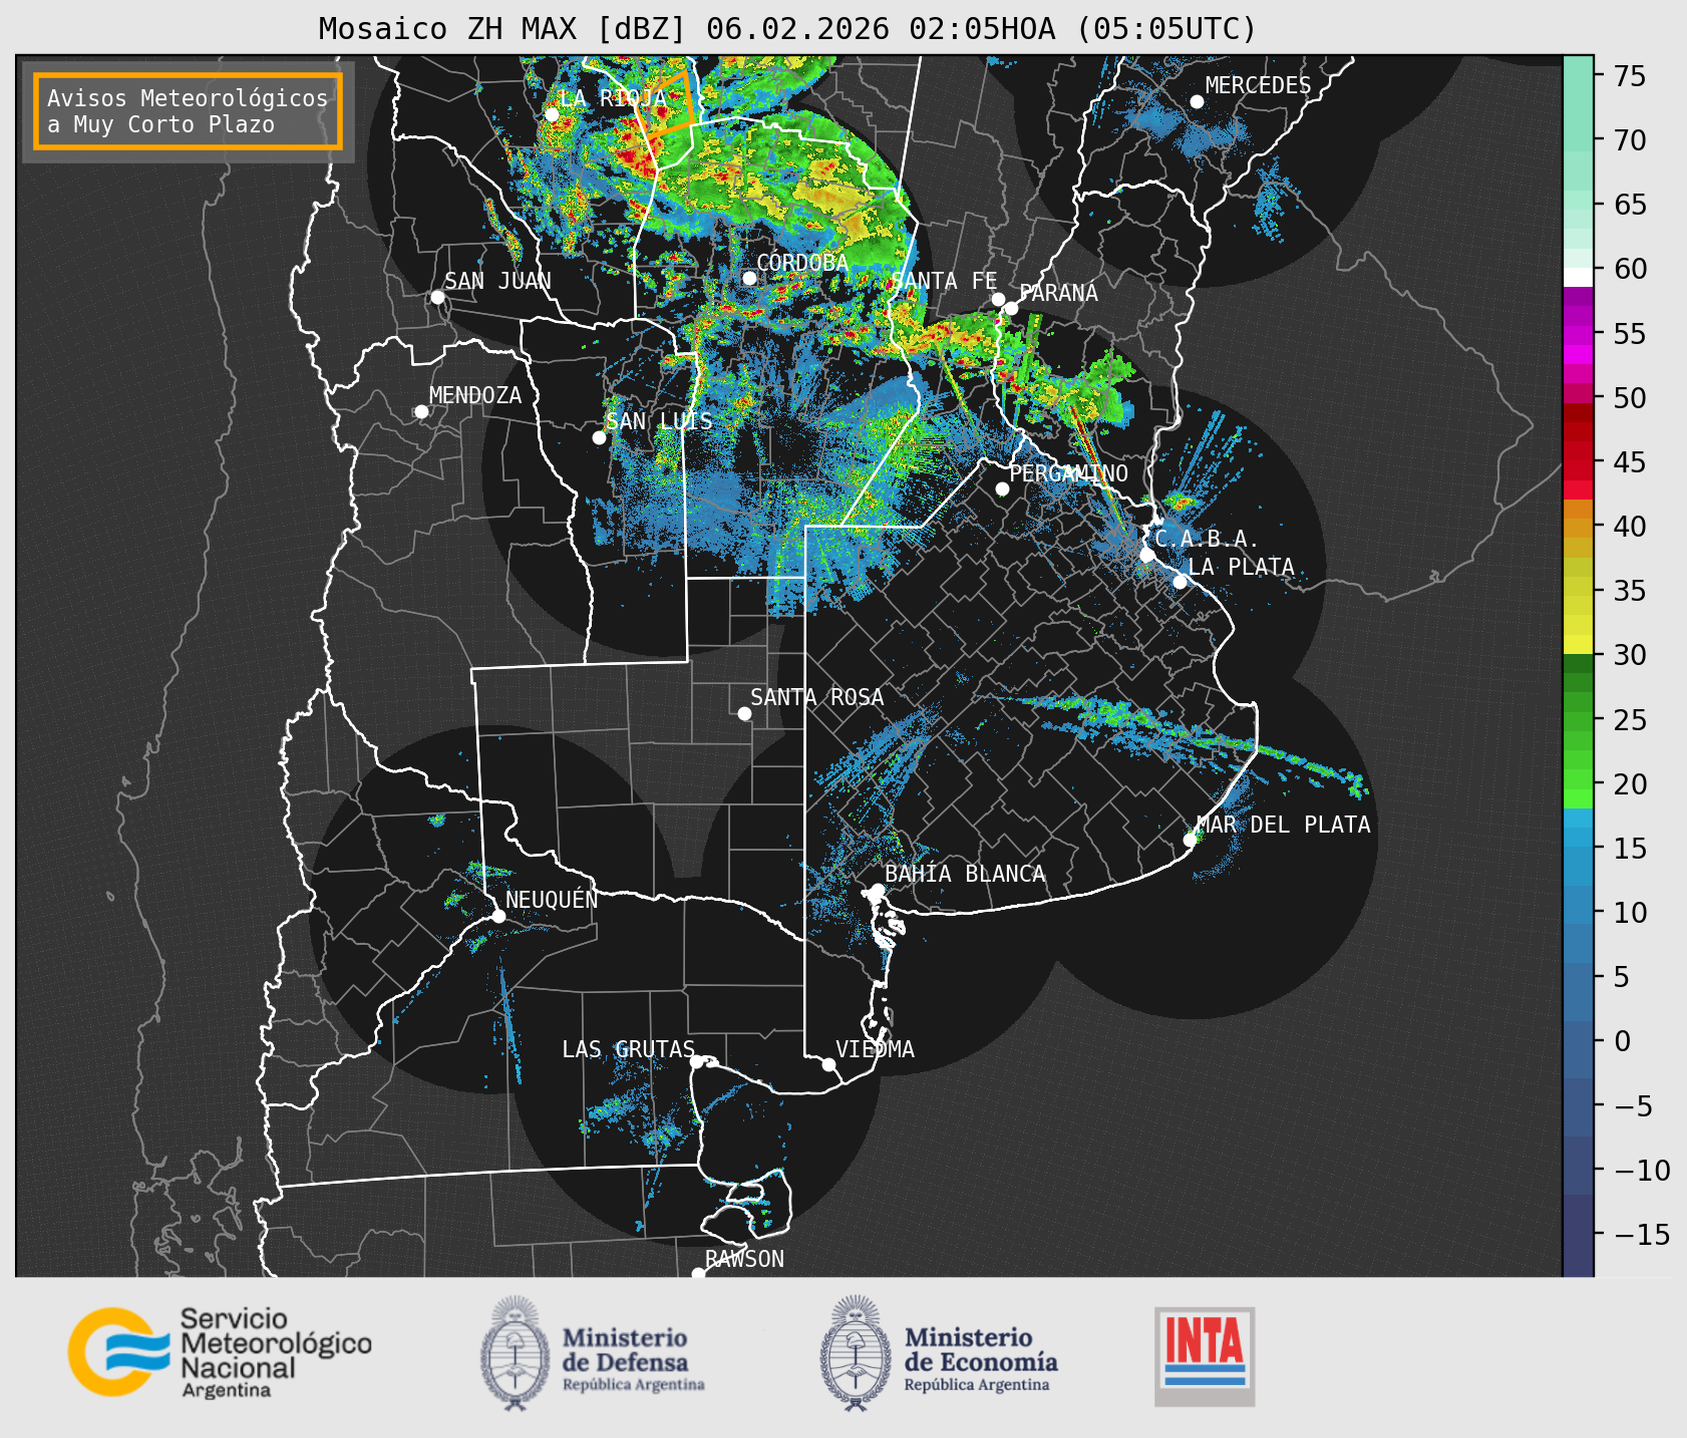The height and width of the screenshot is (1438, 1687).
Task: Click the 10 dBZ blue color on the scale
Action: pyautogui.click(x=1578, y=913)
